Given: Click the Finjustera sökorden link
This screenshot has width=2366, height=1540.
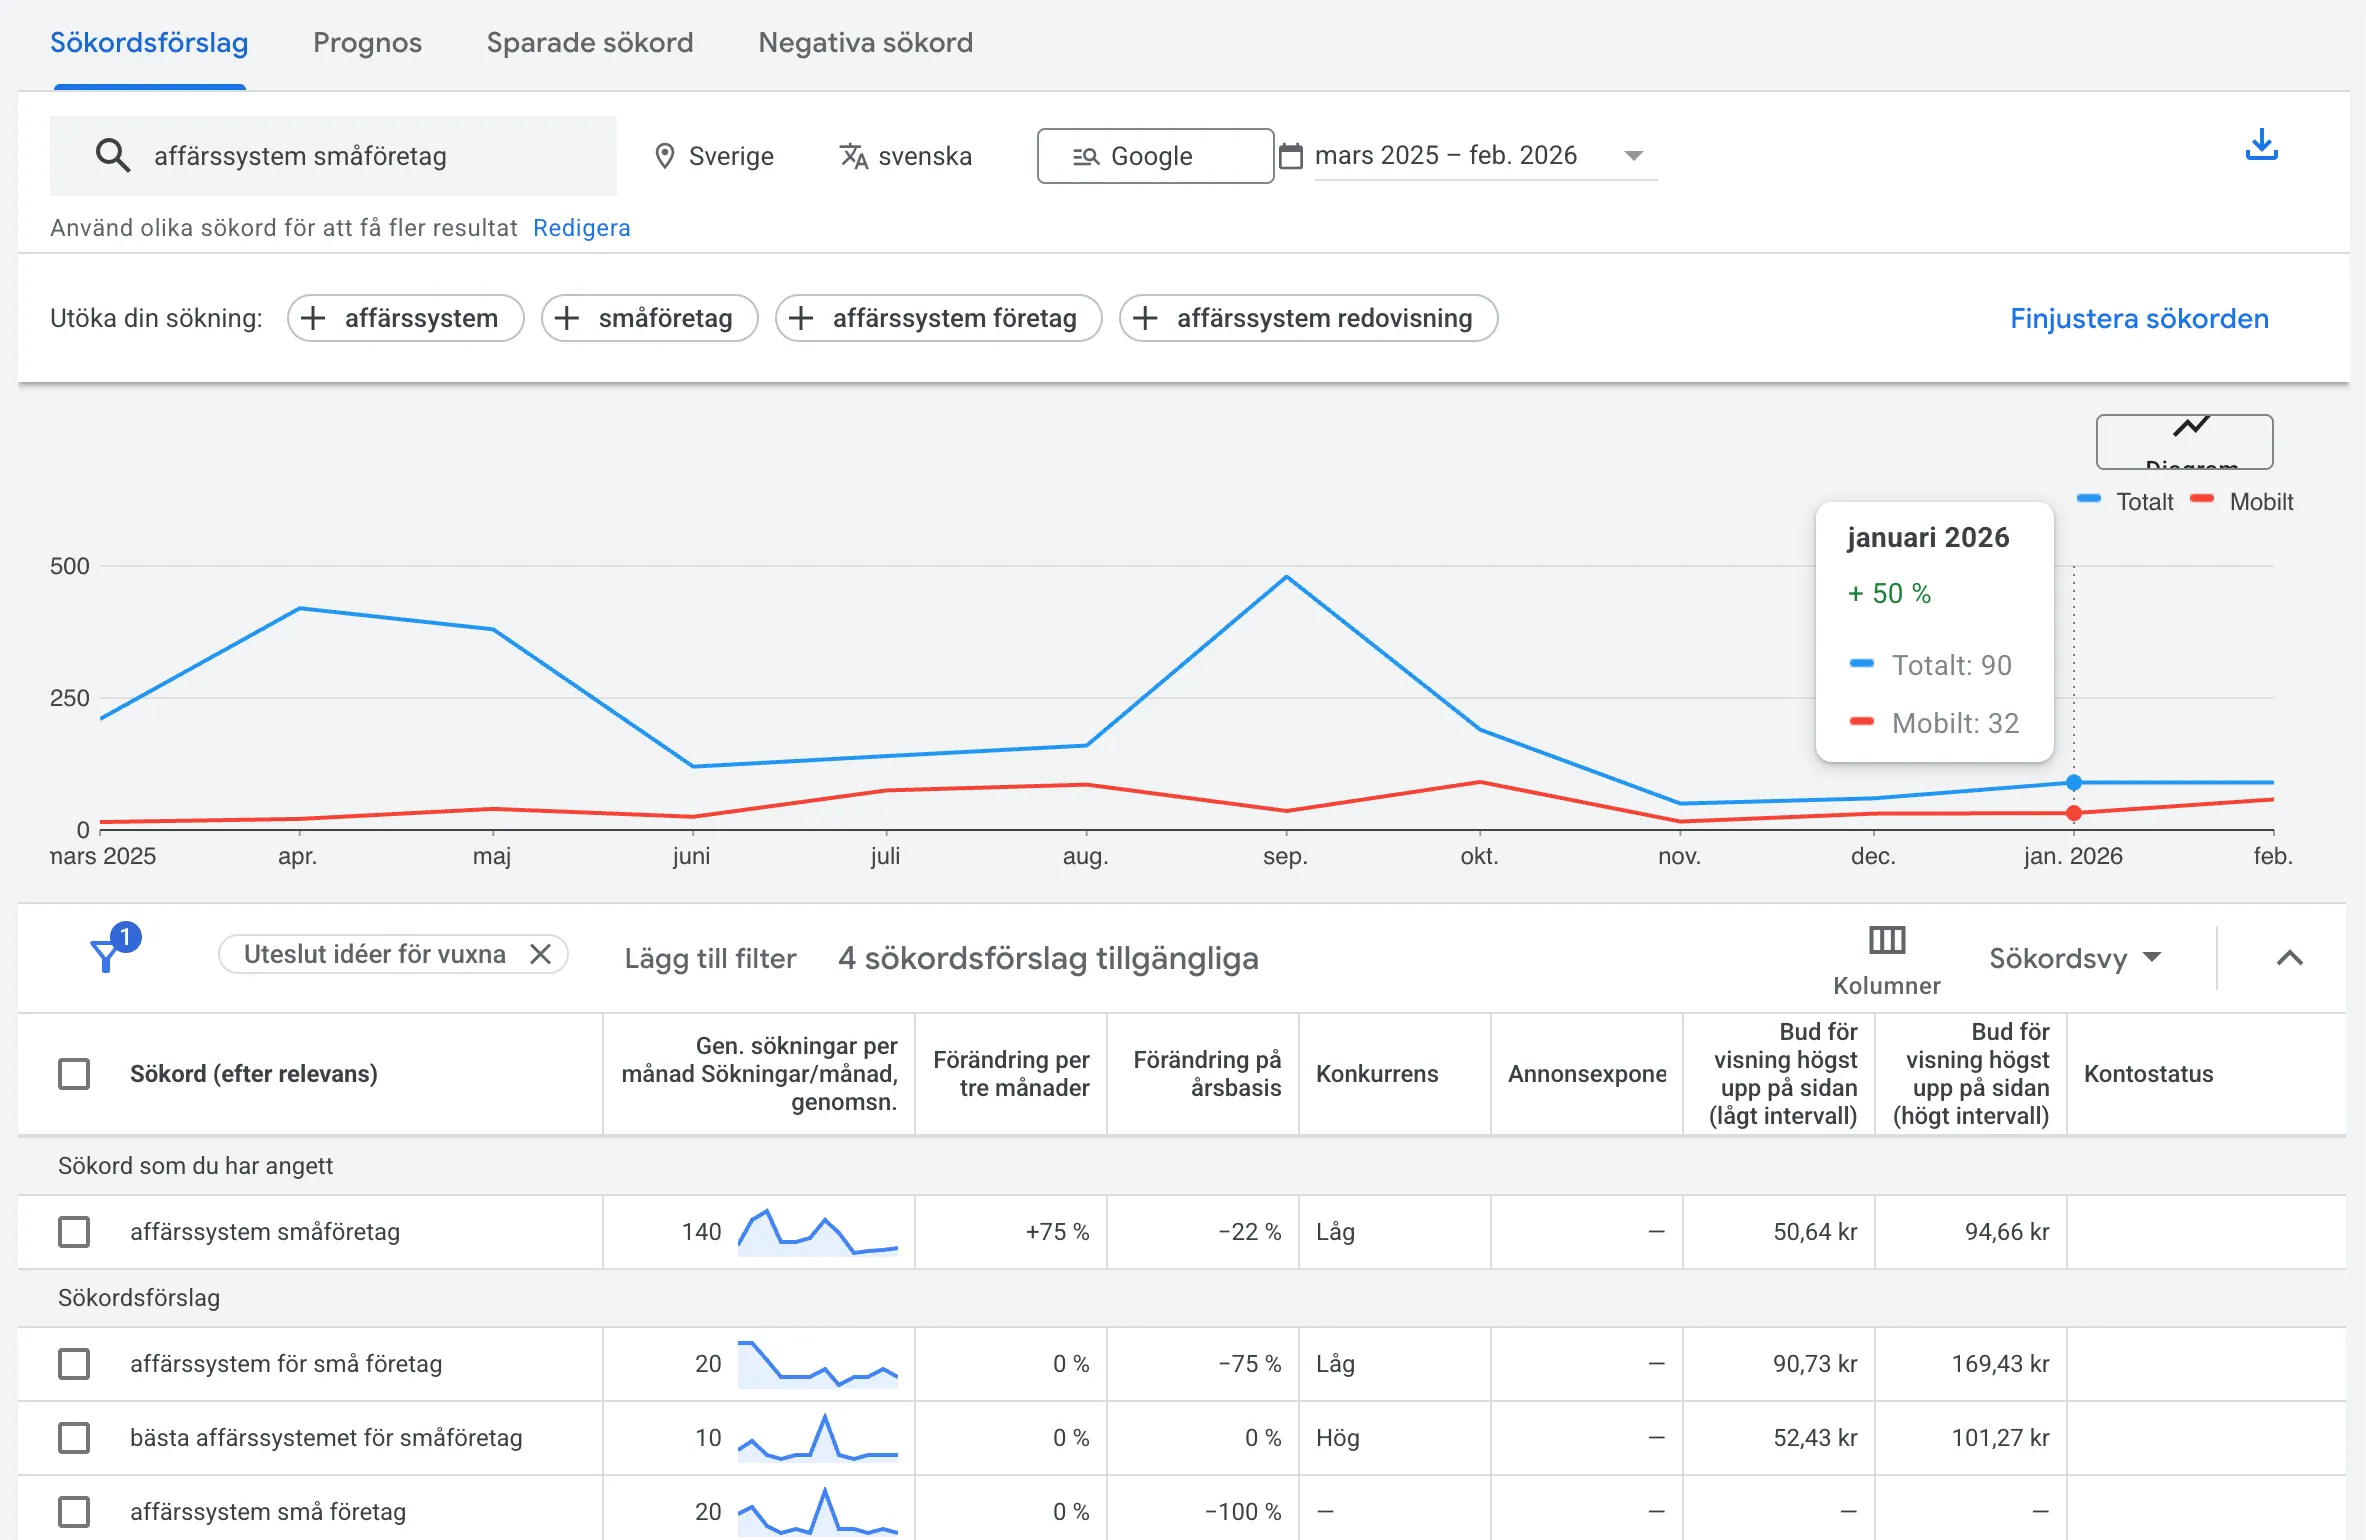Looking at the screenshot, I should pos(2139,318).
